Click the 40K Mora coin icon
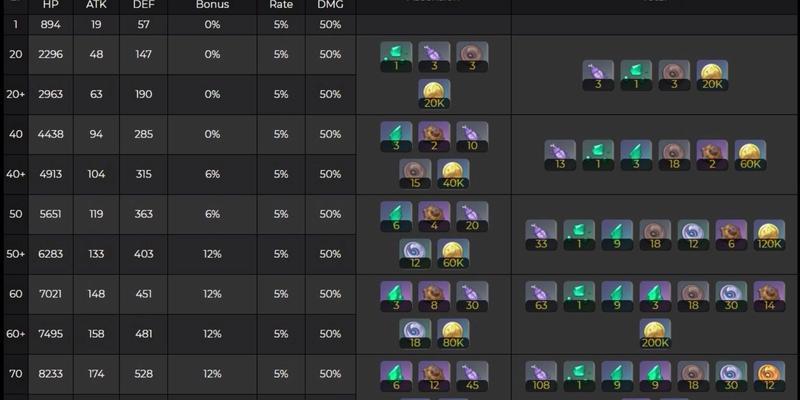Viewport: 800px width, 400px height. (453, 174)
